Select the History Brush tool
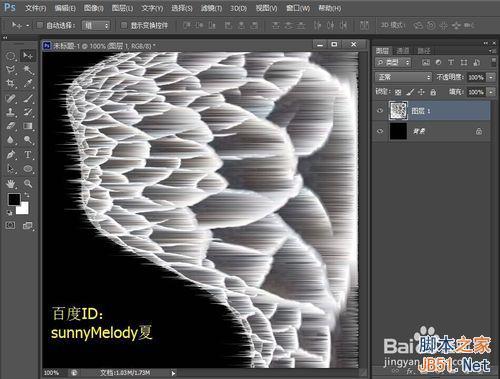 (28, 112)
